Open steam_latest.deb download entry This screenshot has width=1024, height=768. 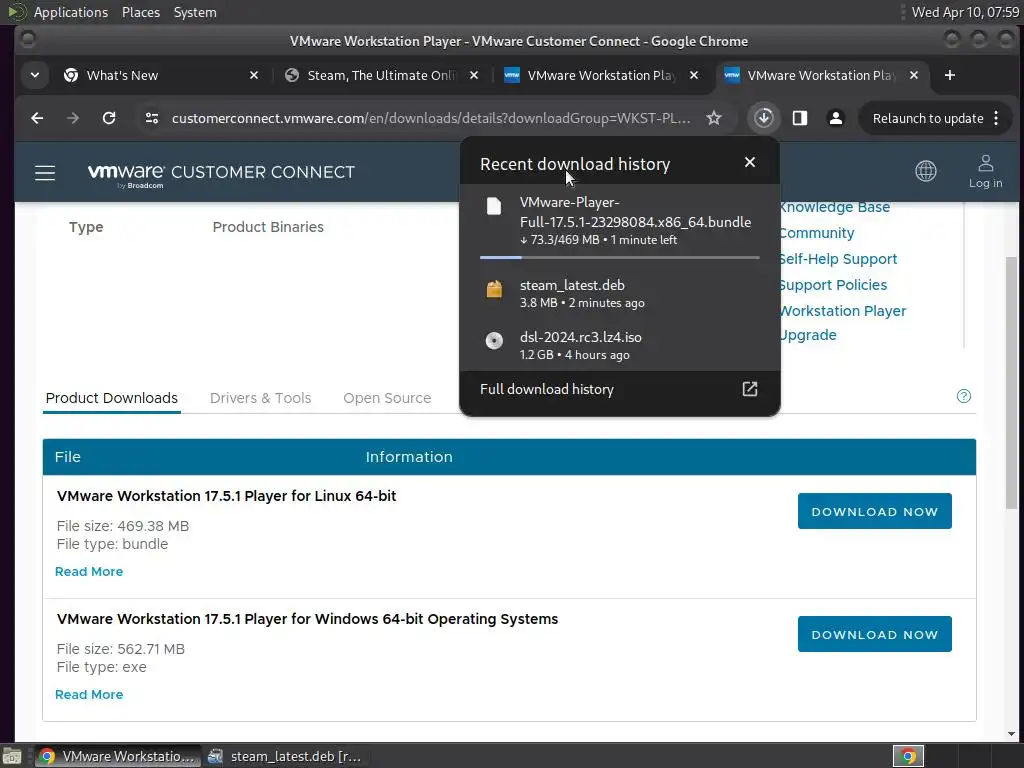click(620, 293)
